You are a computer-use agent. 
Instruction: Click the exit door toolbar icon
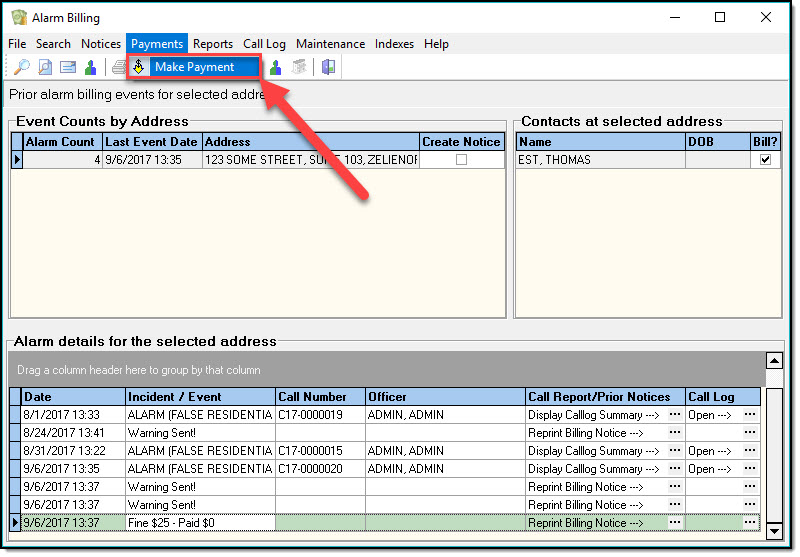(328, 67)
